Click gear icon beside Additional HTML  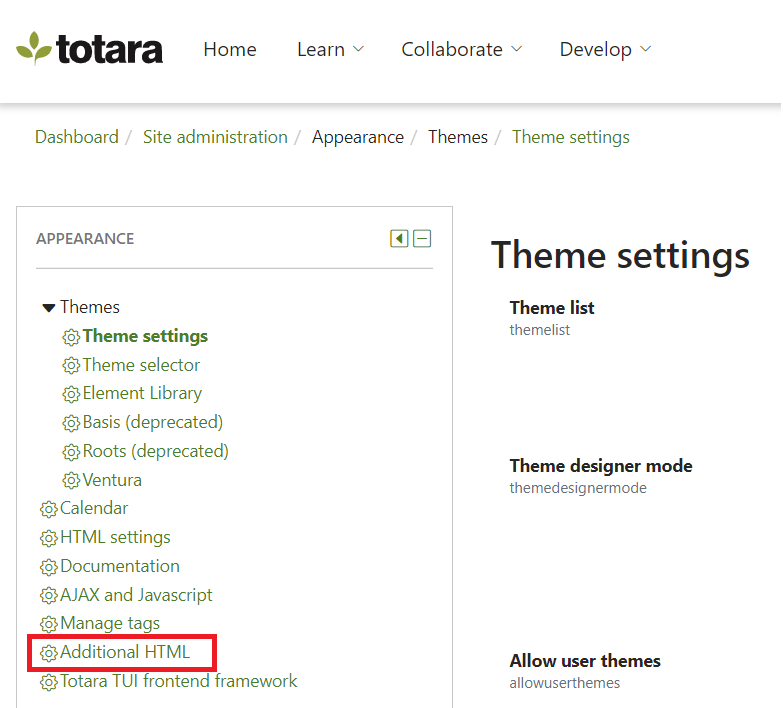coord(48,654)
